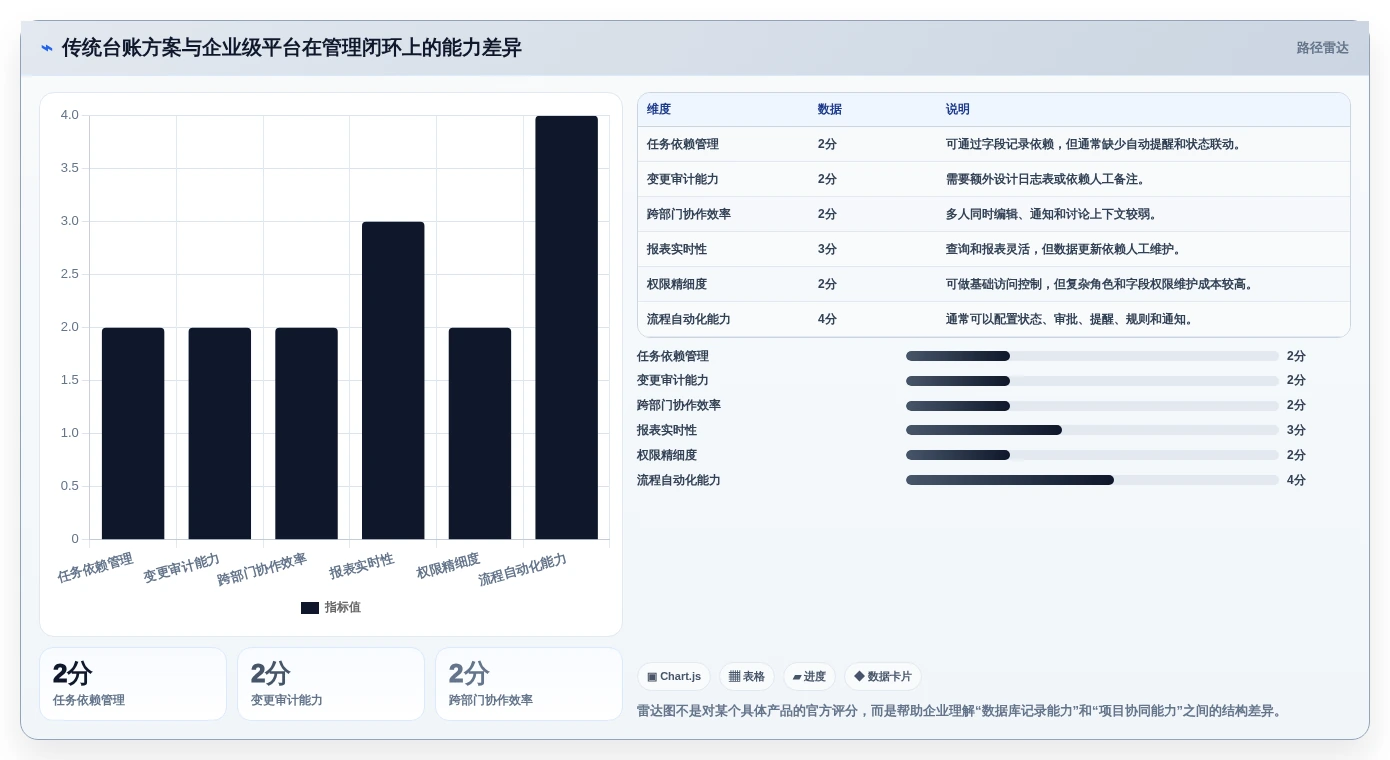
Task: Select the 数据卡片 chip
Action: pyautogui.click(x=883, y=677)
